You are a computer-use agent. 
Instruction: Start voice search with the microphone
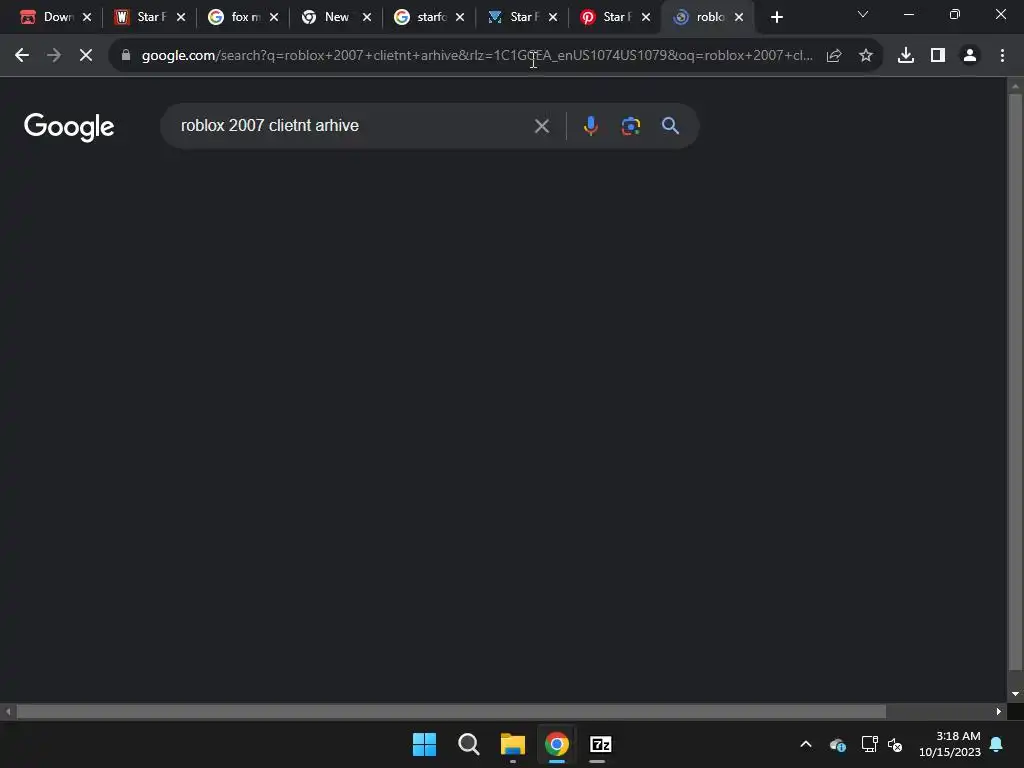point(590,125)
